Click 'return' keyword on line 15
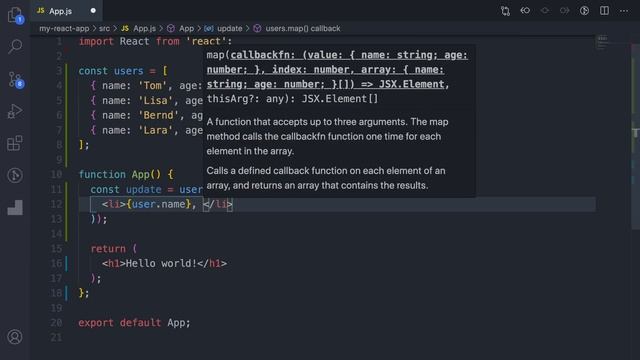This screenshot has height=360, width=640. [108, 249]
